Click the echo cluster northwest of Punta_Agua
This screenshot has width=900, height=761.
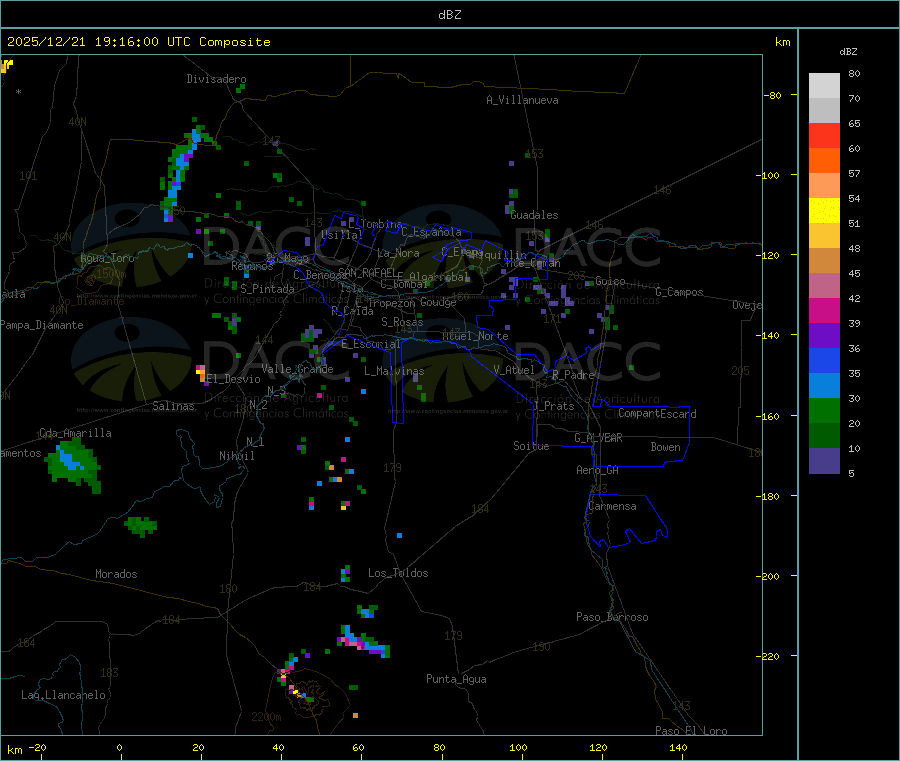[363, 641]
